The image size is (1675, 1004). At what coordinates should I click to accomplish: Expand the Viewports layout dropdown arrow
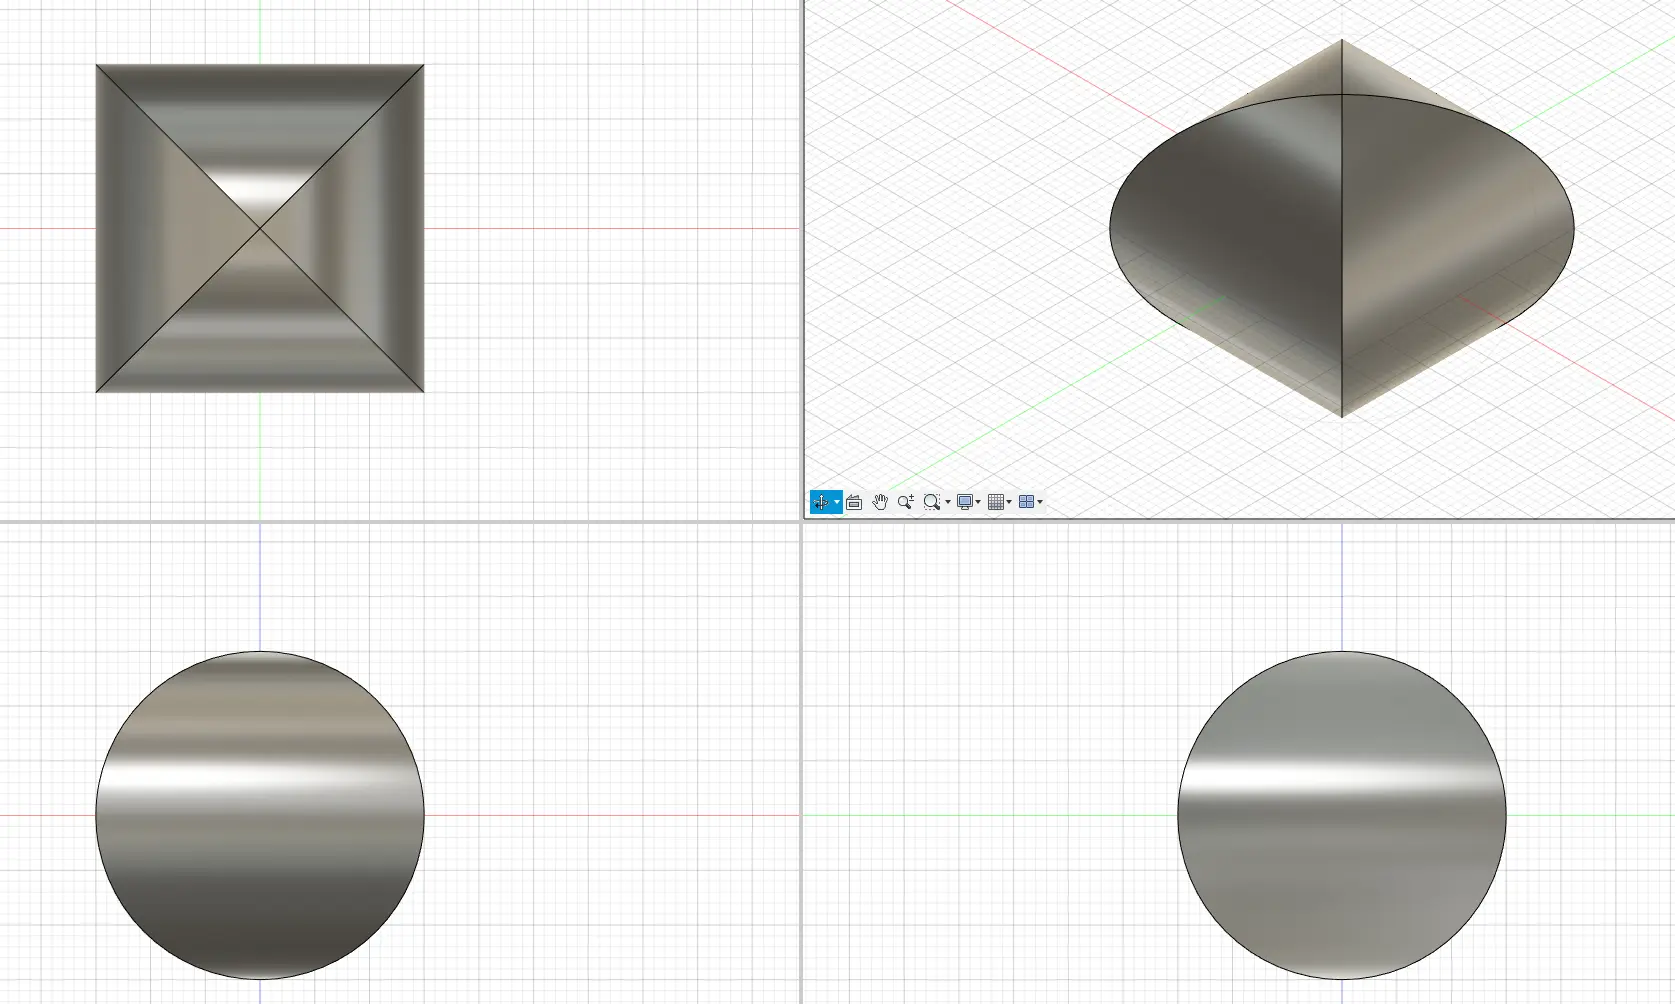pyautogui.click(x=1040, y=502)
